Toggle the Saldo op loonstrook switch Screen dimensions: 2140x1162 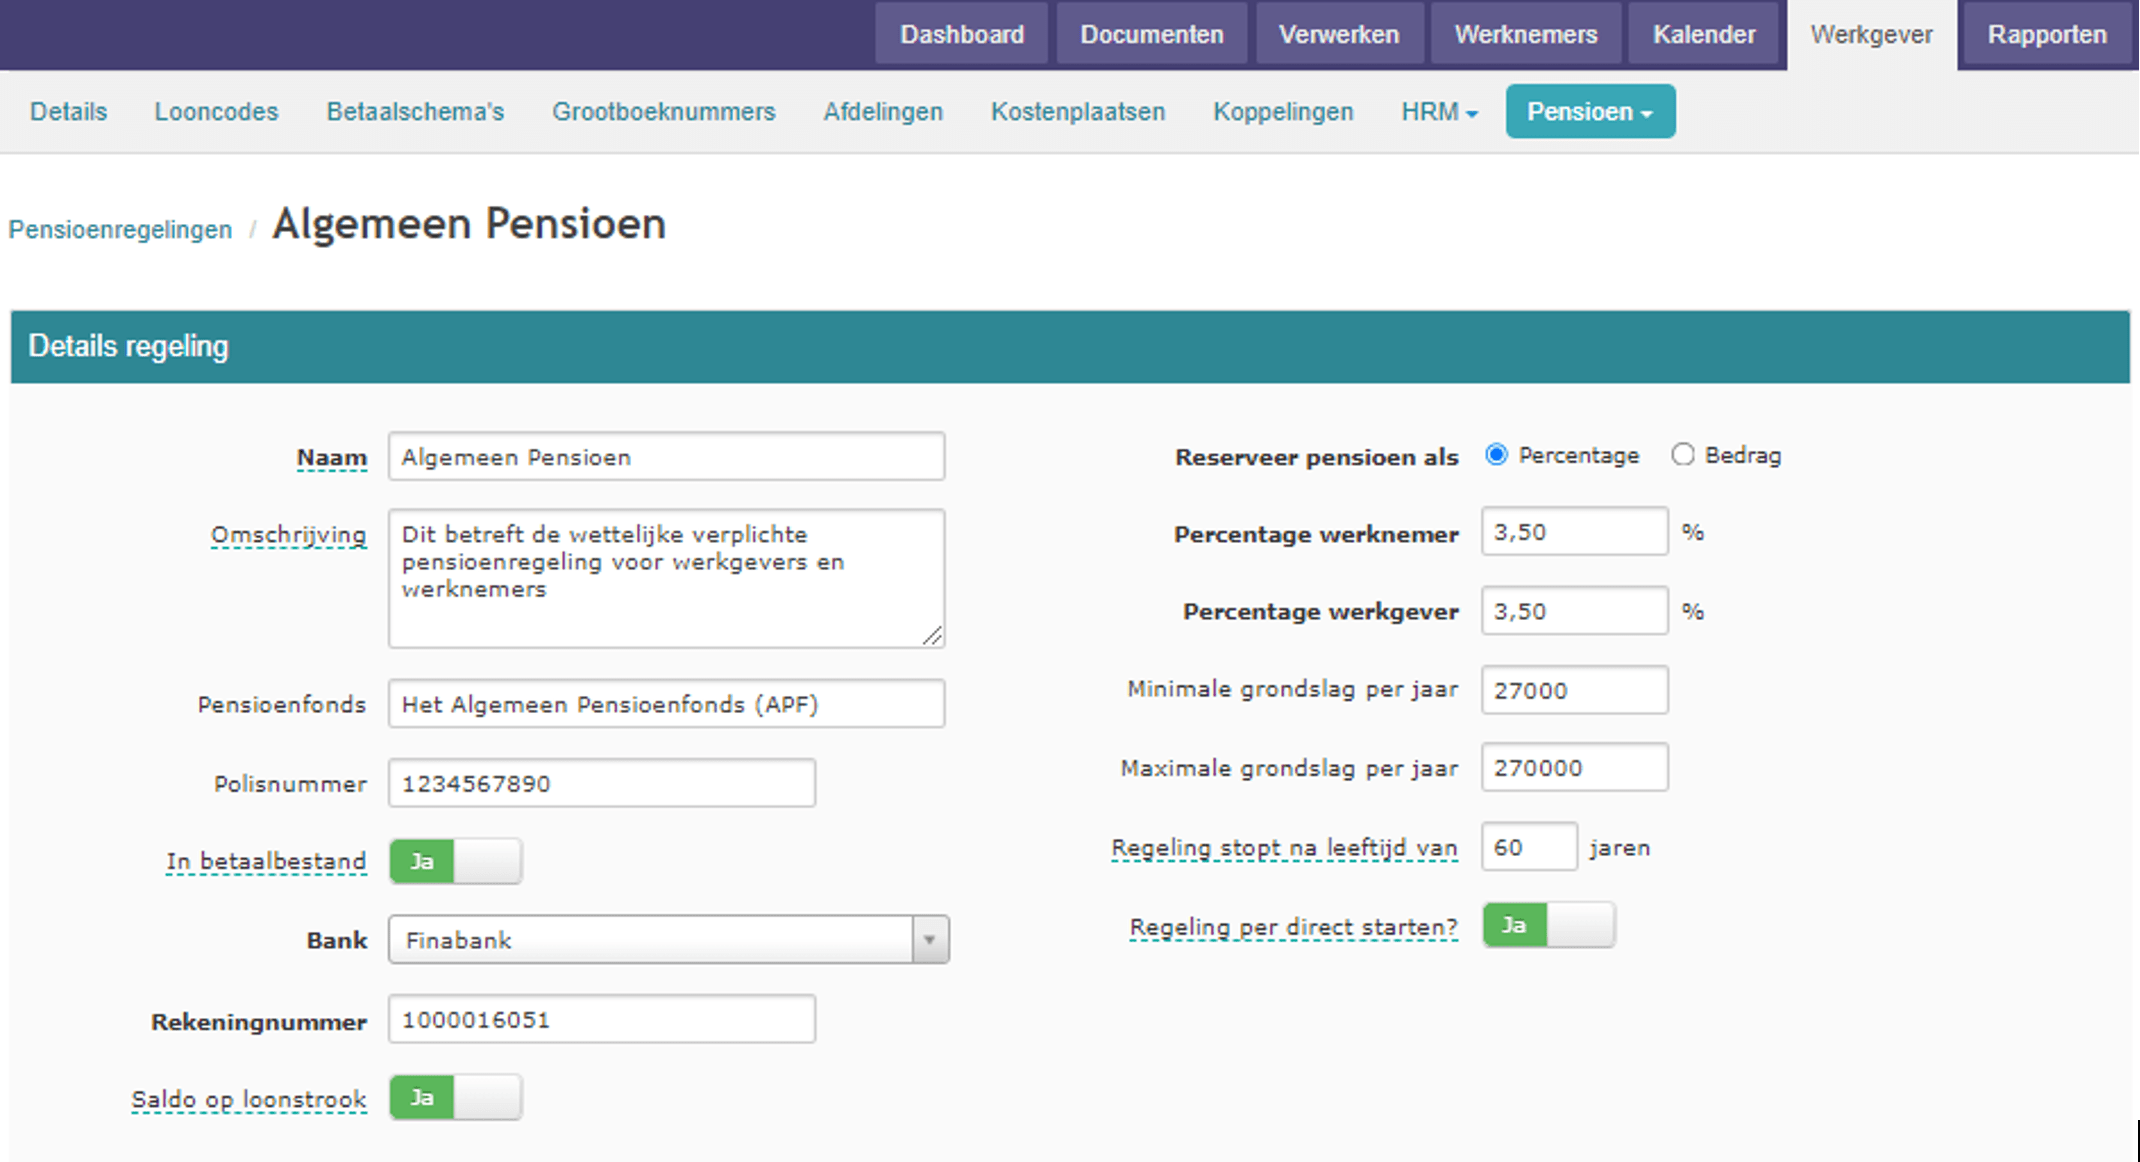455,1098
